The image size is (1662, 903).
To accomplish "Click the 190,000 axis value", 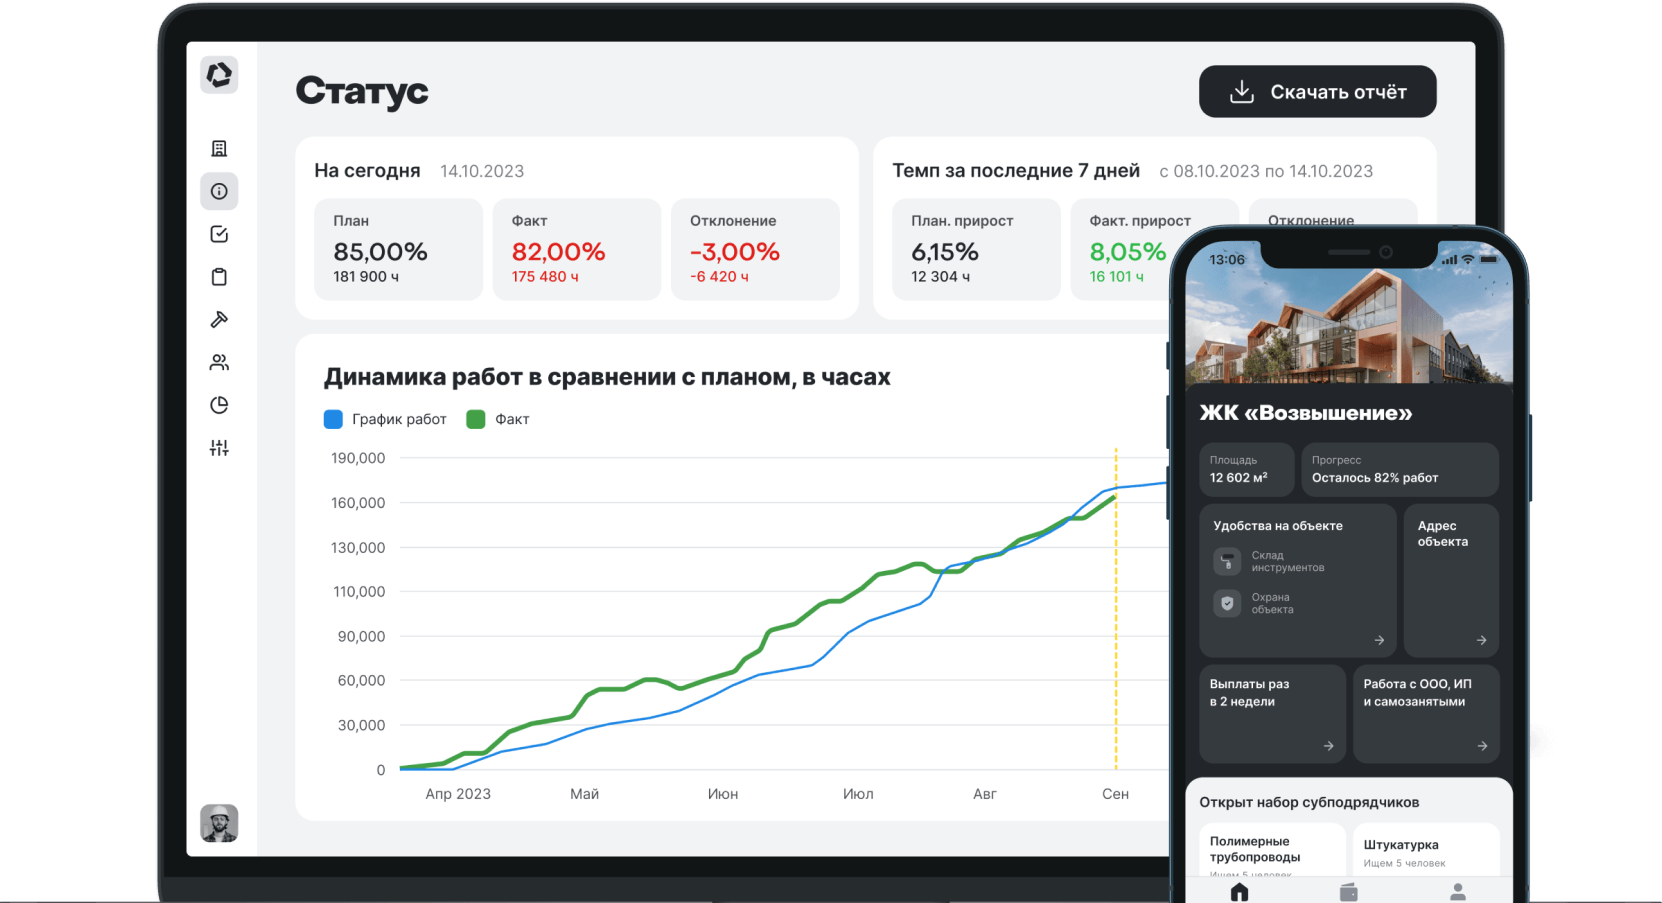I will pyautogui.click(x=358, y=458).
